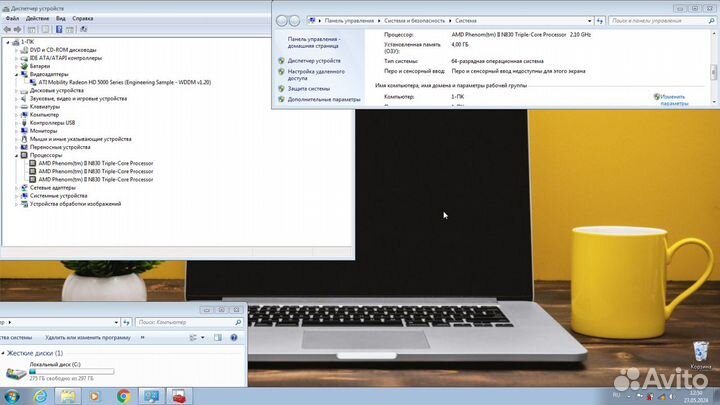Click the Scan for hardware changes toolbar icon
Screen dimensions: 720x405
84,29
